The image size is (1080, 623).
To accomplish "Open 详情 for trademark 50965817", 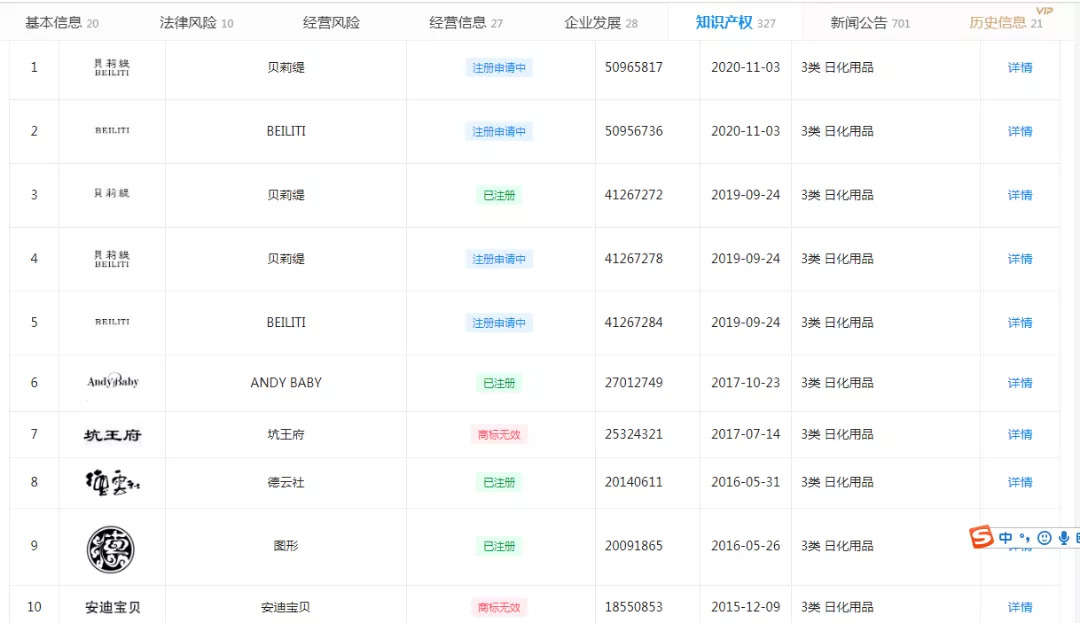I will pyautogui.click(x=1019, y=68).
